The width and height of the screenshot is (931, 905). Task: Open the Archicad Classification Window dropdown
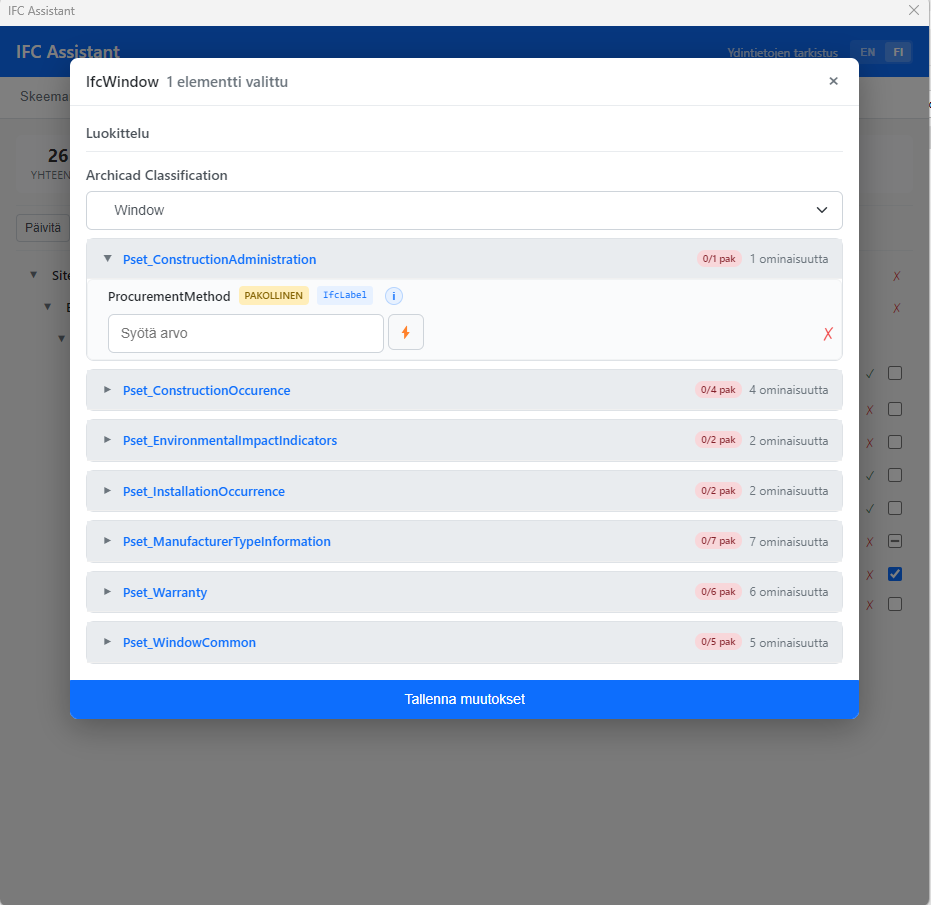coord(464,210)
